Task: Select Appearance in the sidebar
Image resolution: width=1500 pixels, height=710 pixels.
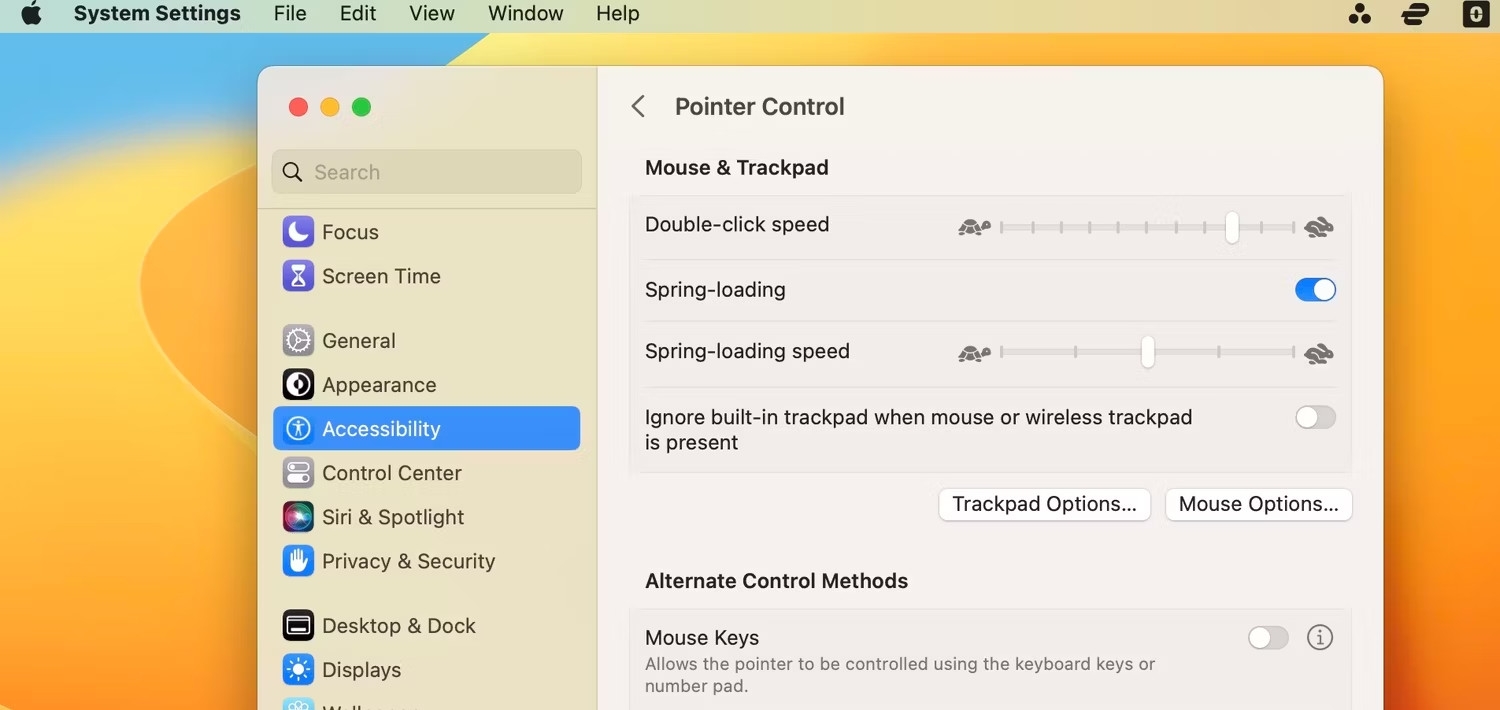Action: click(426, 385)
